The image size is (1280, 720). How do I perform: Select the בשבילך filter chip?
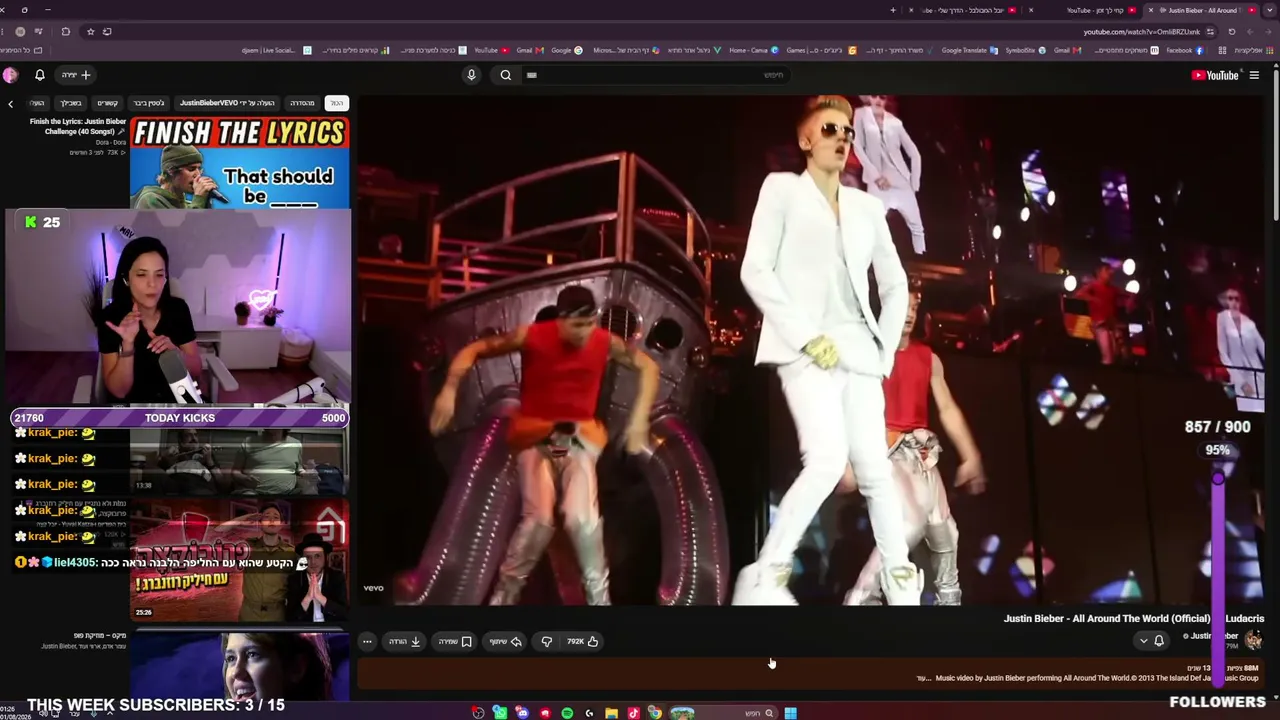click(x=70, y=103)
